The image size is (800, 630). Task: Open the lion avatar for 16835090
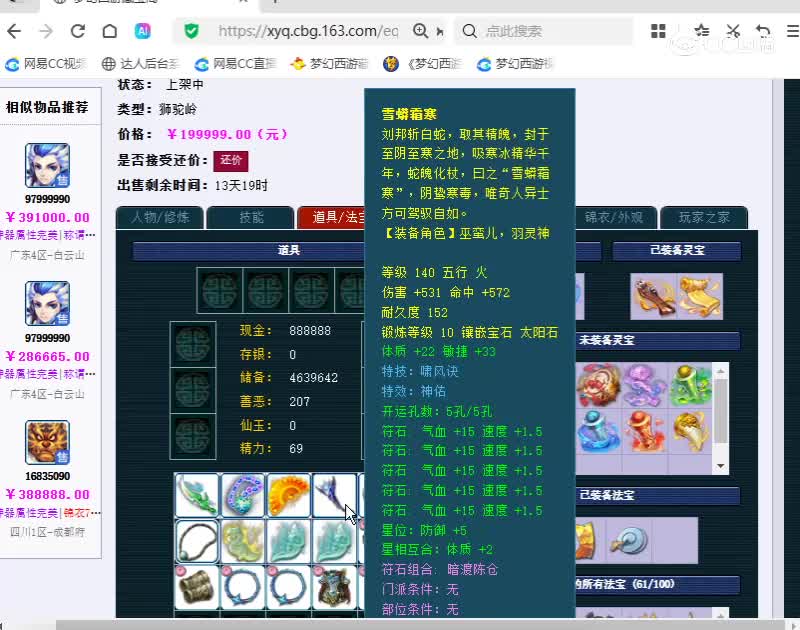click(47, 442)
